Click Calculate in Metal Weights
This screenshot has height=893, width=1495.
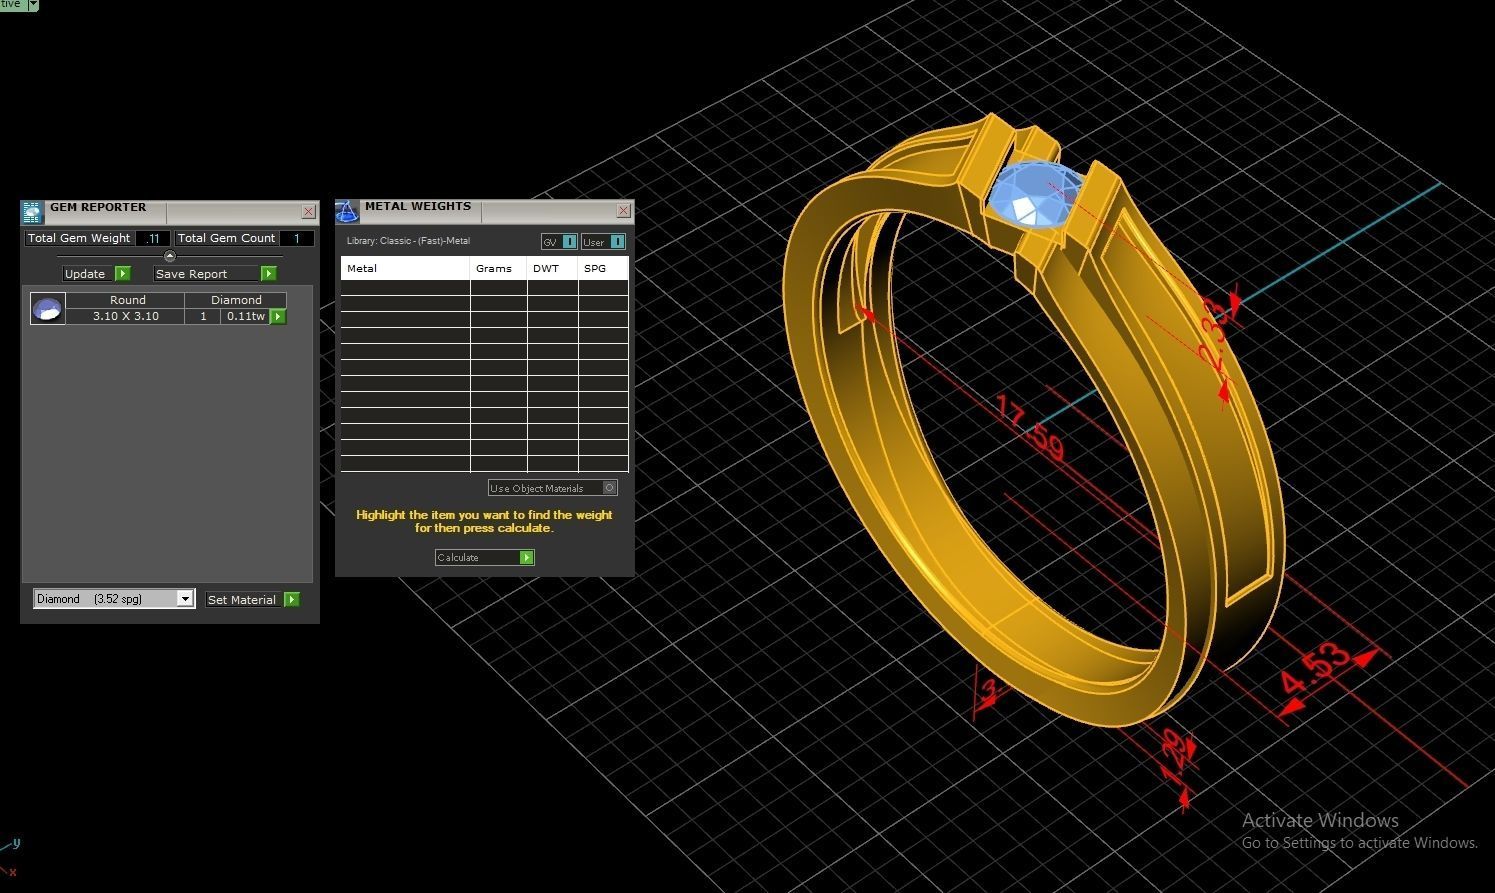pos(485,557)
